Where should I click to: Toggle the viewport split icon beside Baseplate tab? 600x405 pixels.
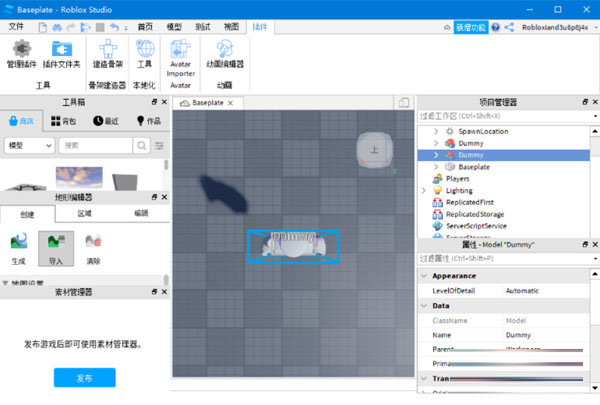pyautogui.click(x=404, y=103)
